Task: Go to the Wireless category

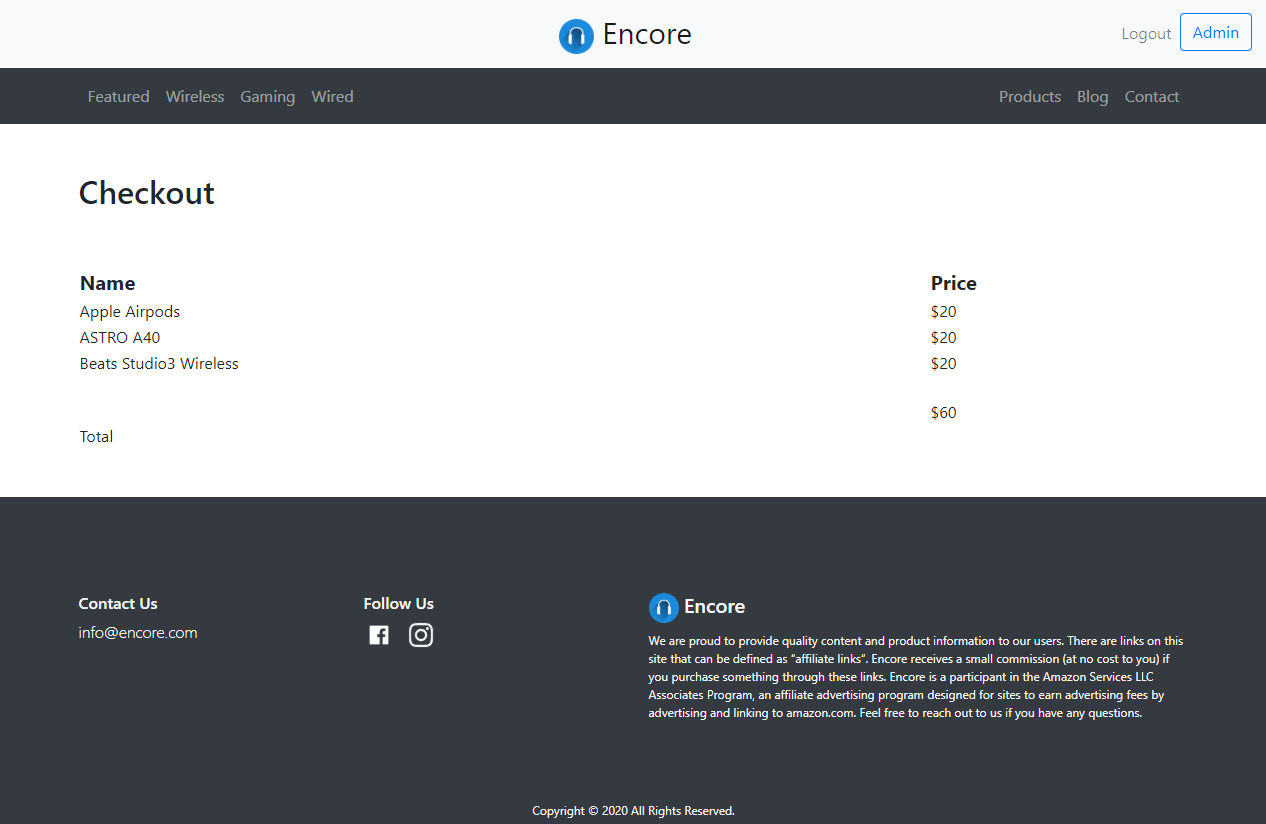Action: pos(195,96)
